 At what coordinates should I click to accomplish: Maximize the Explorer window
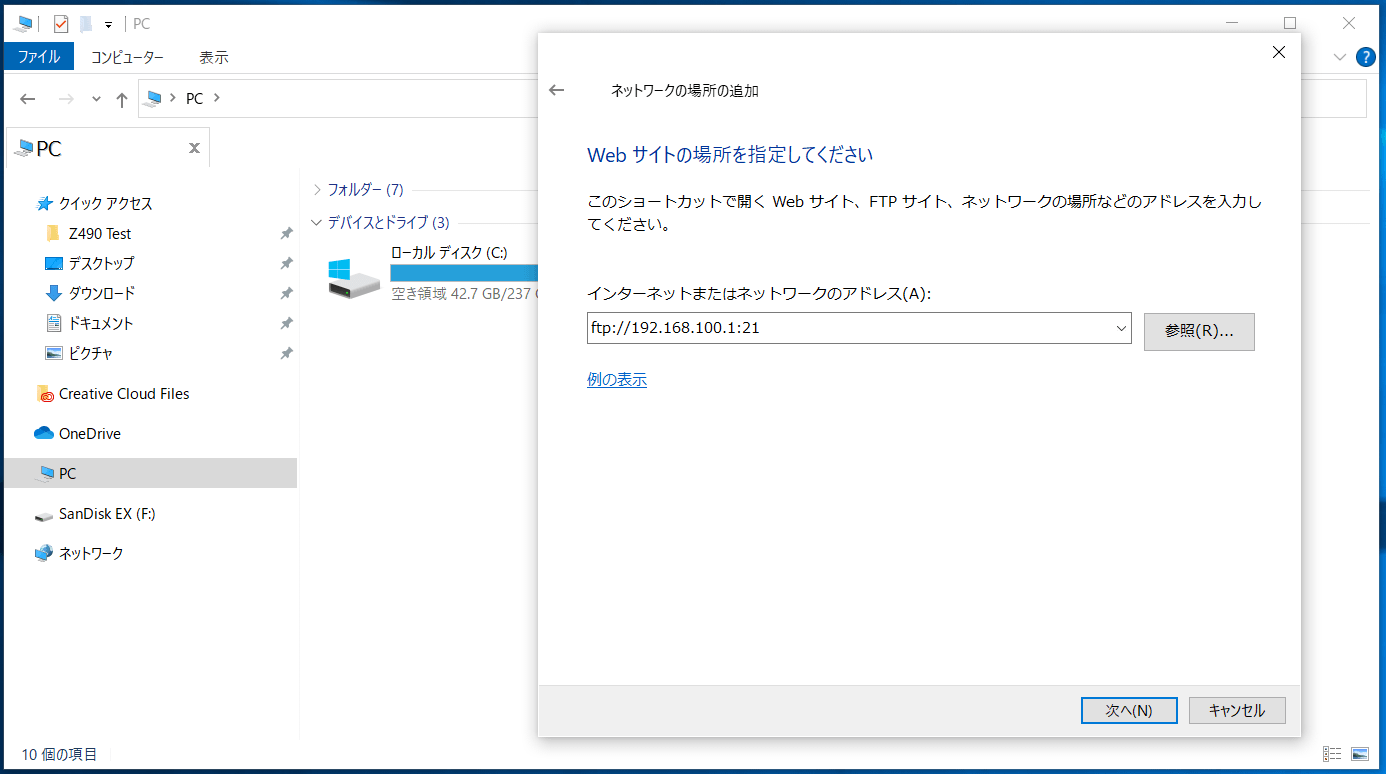pyautogui.click(x=1290, y=23)
